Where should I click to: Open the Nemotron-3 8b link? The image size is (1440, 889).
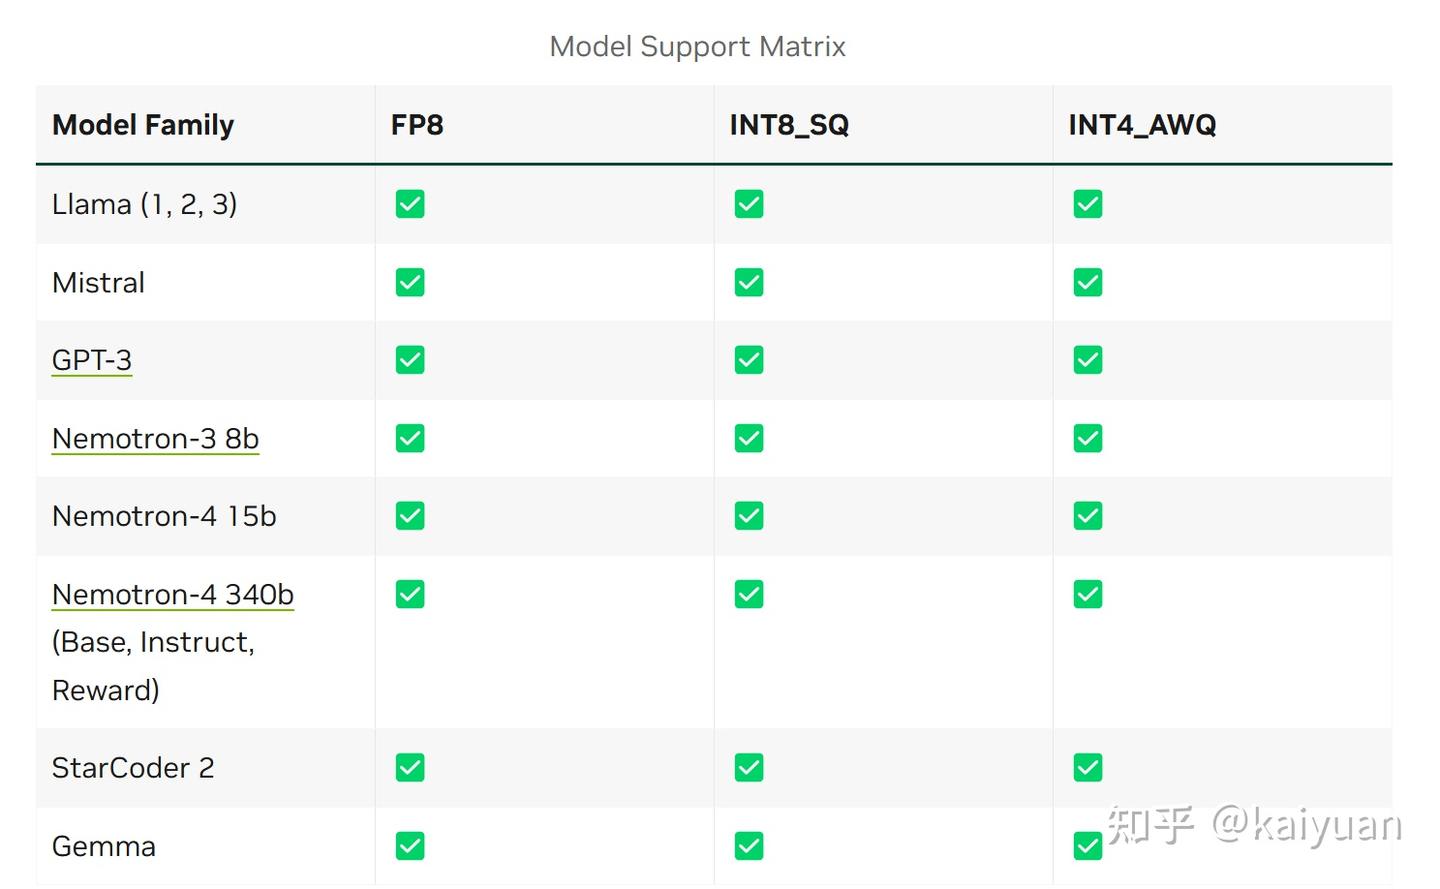point(155,439)
